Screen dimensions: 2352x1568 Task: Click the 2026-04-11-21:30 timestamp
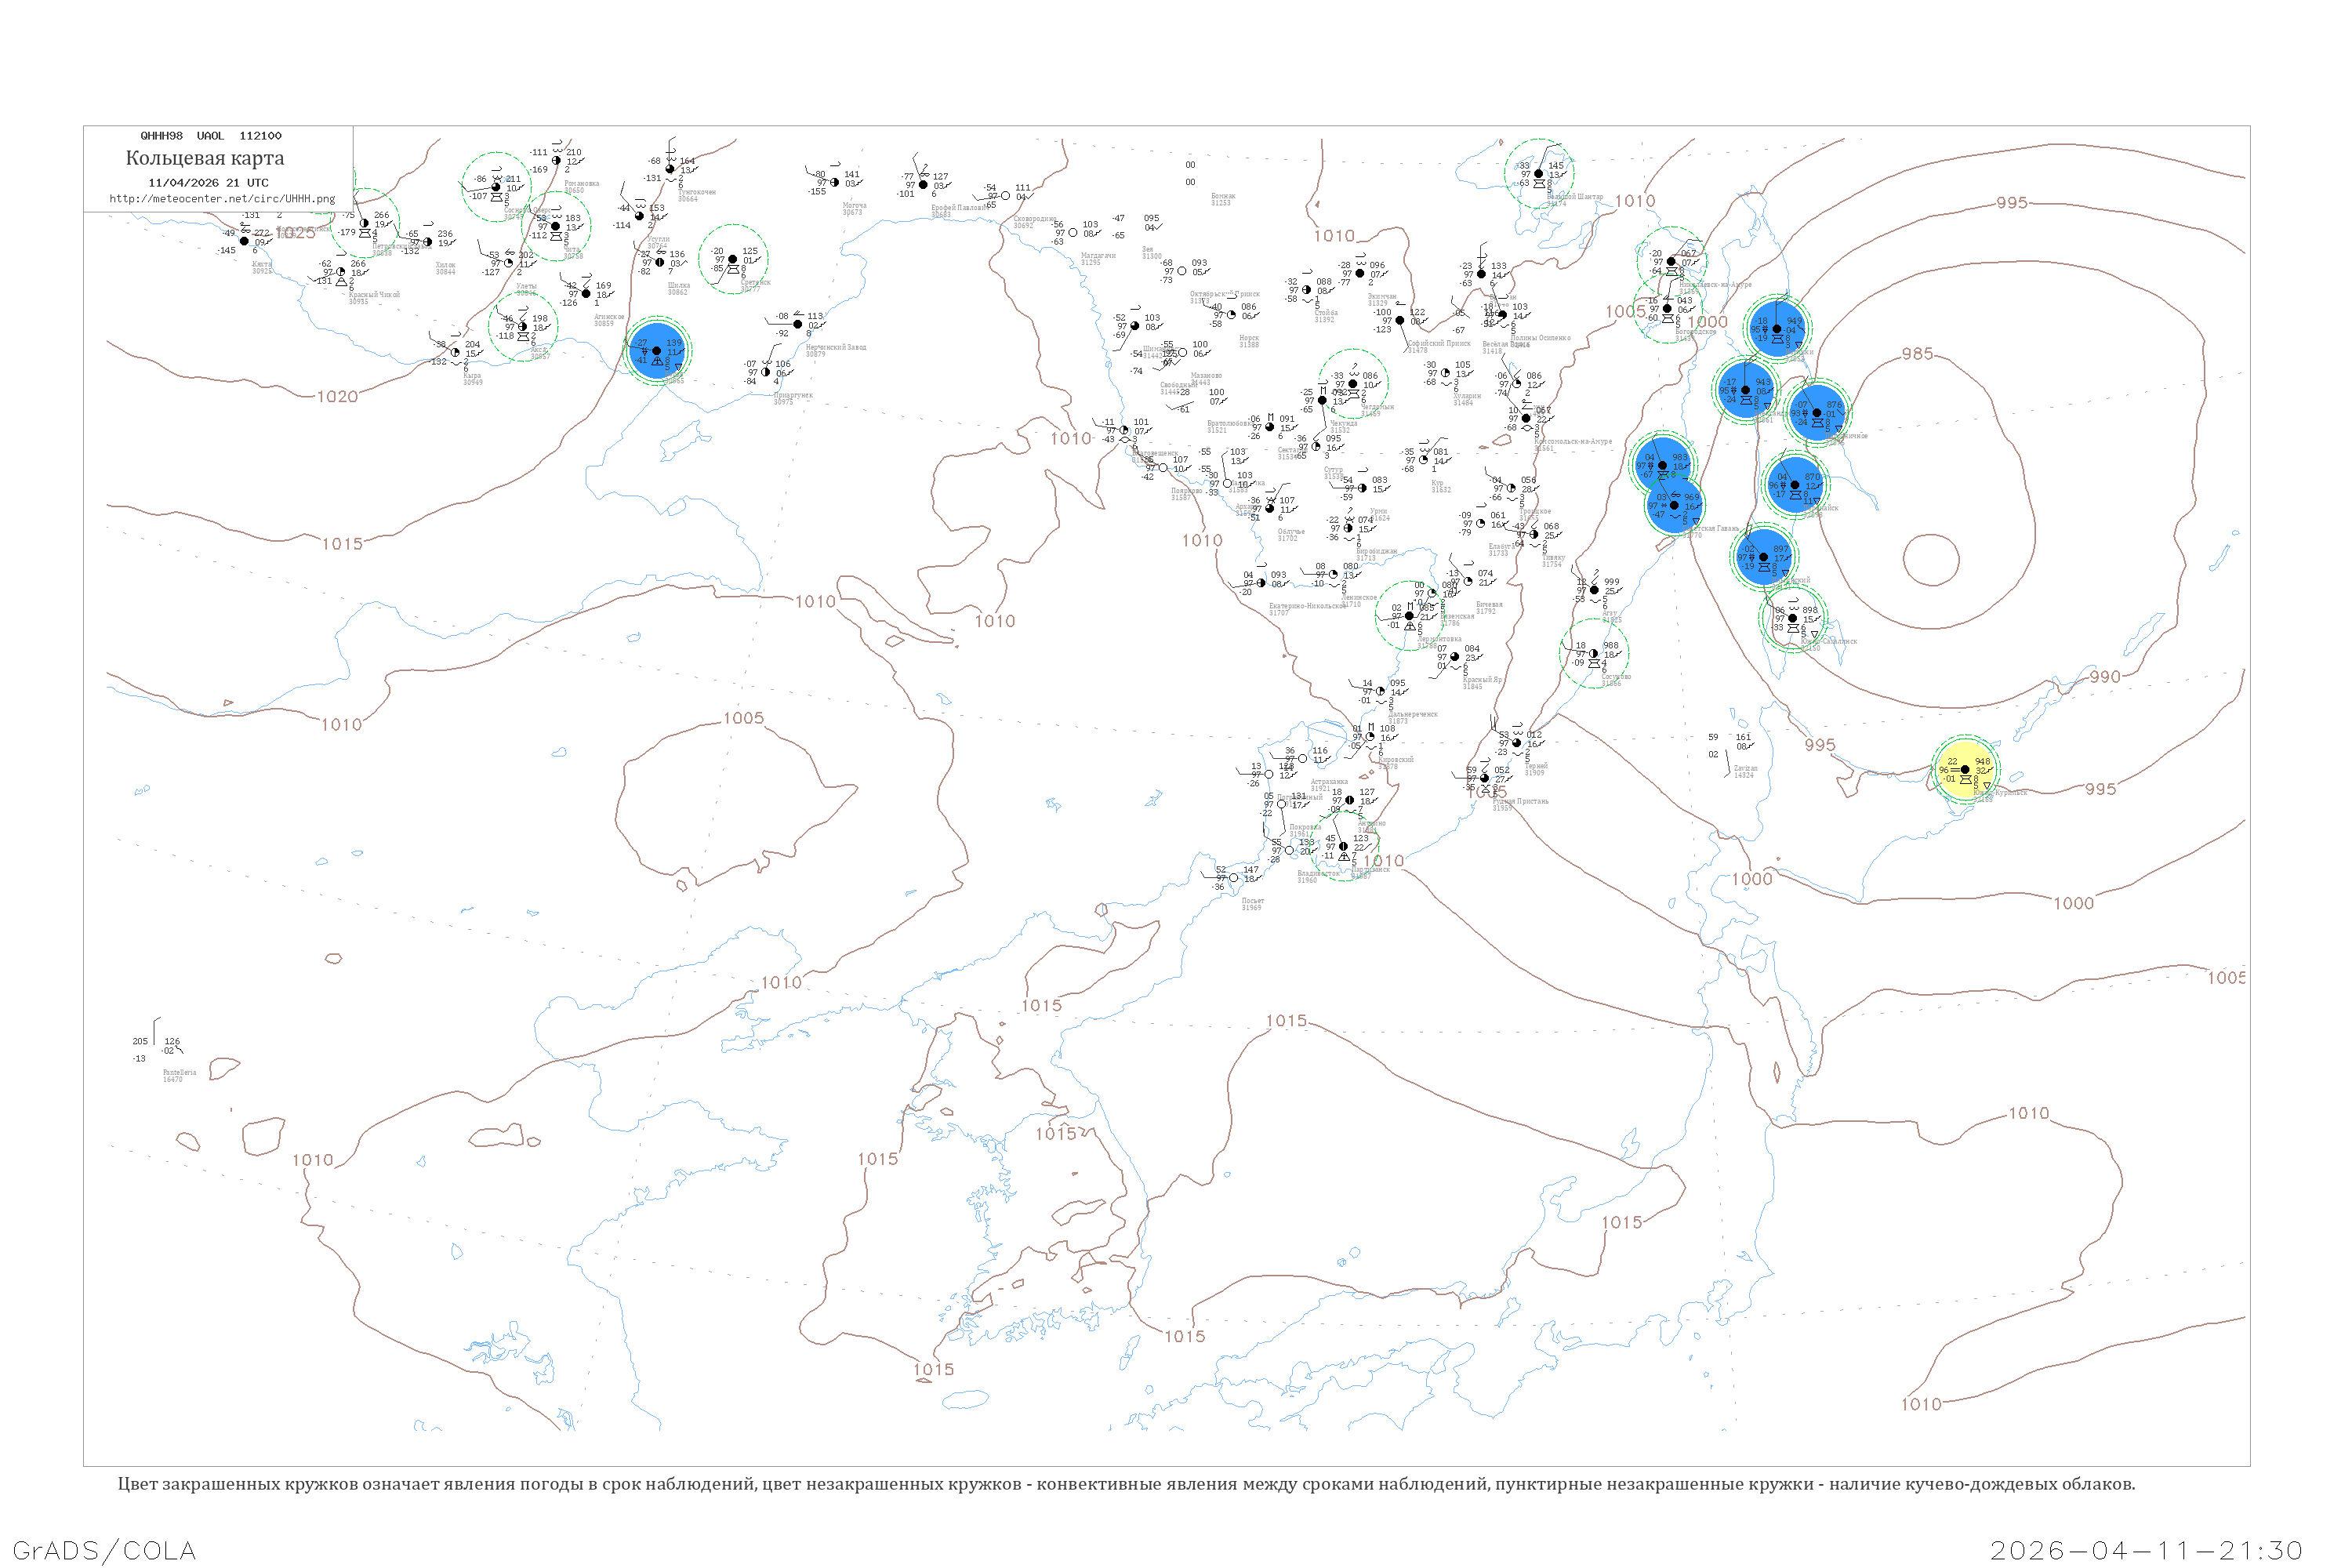[2146, 1550]
